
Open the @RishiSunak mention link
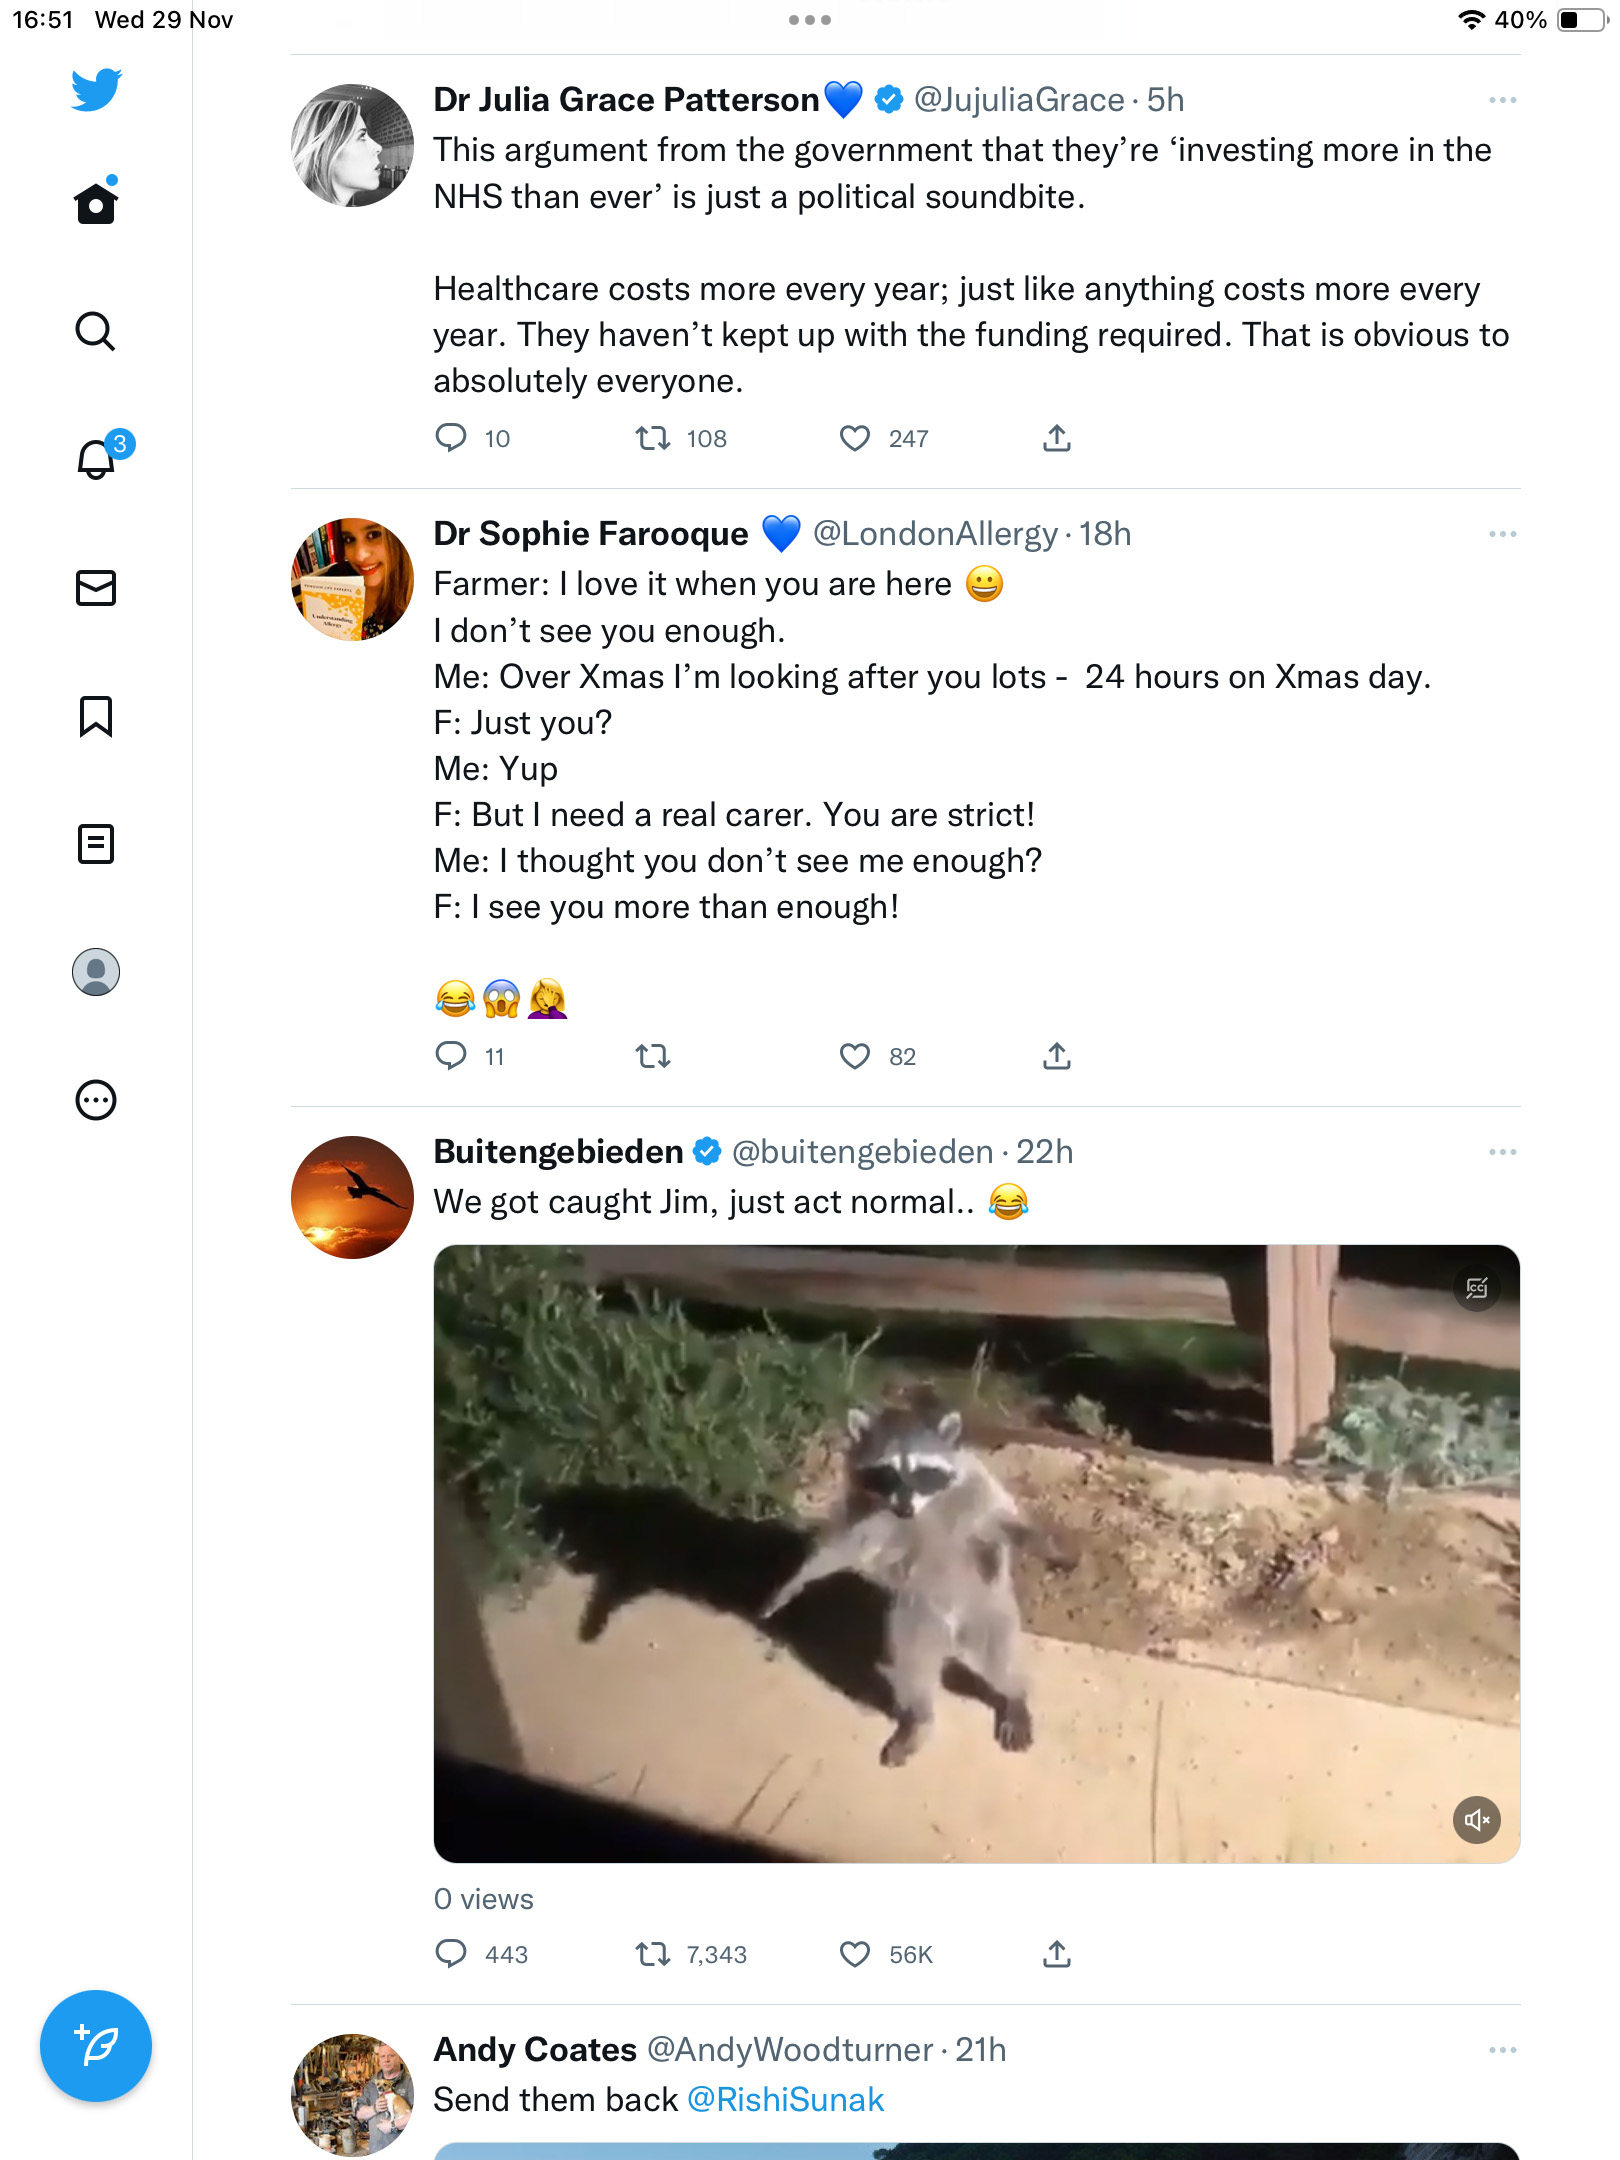coord(786,2099)
